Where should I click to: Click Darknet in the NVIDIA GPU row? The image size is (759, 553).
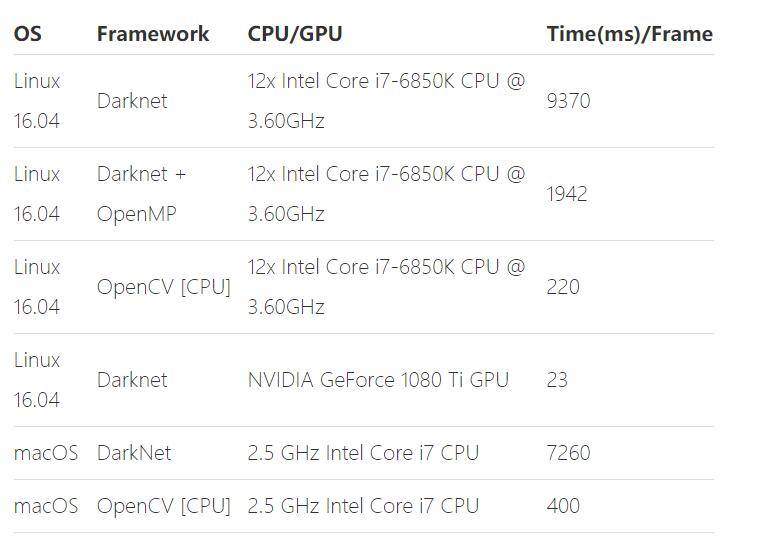tap(132, 380)
